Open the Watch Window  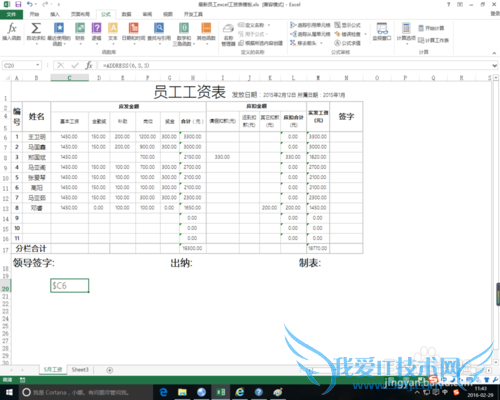click(382, 32)
